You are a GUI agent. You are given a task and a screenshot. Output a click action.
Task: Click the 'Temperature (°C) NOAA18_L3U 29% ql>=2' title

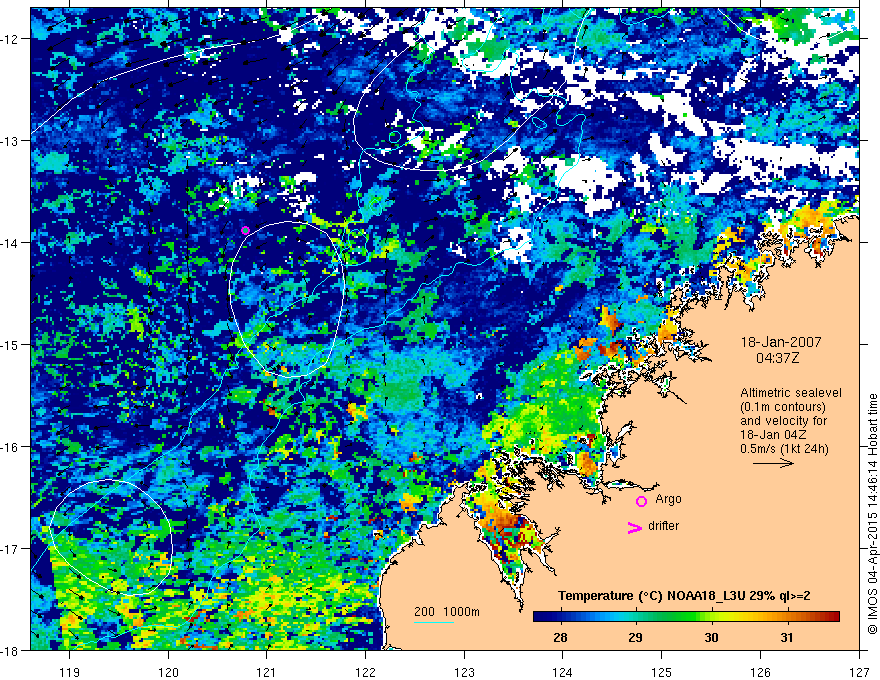[684, 596]
